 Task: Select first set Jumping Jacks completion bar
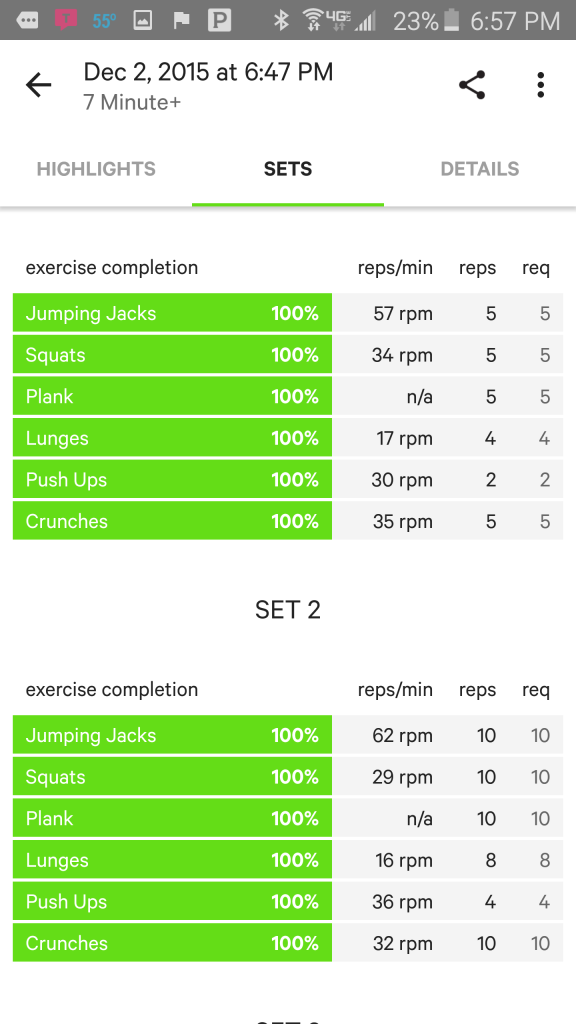click(172, 313)
